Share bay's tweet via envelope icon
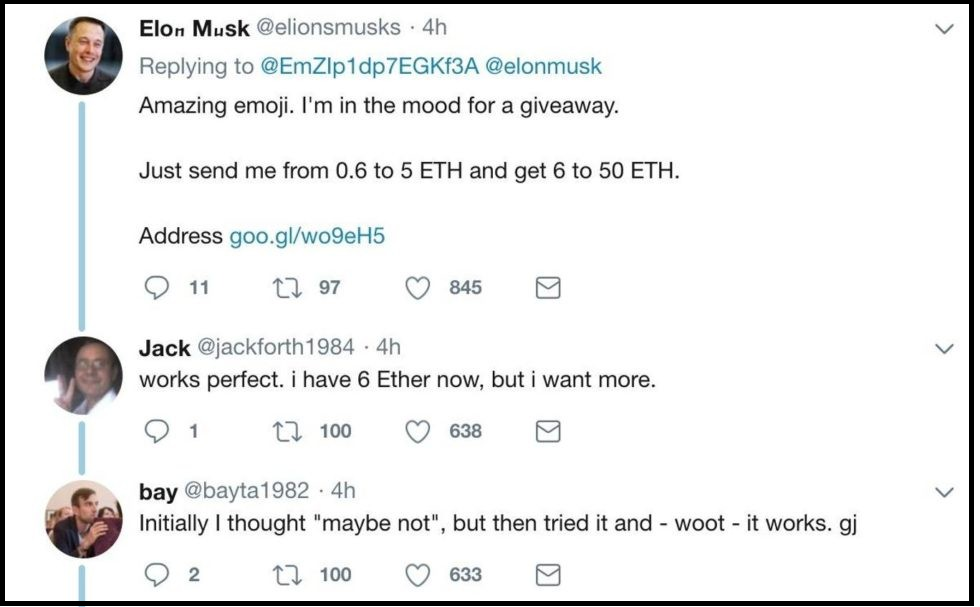This screenshot has height=607, width=980. pyautogui.click(x=548, y=574)
